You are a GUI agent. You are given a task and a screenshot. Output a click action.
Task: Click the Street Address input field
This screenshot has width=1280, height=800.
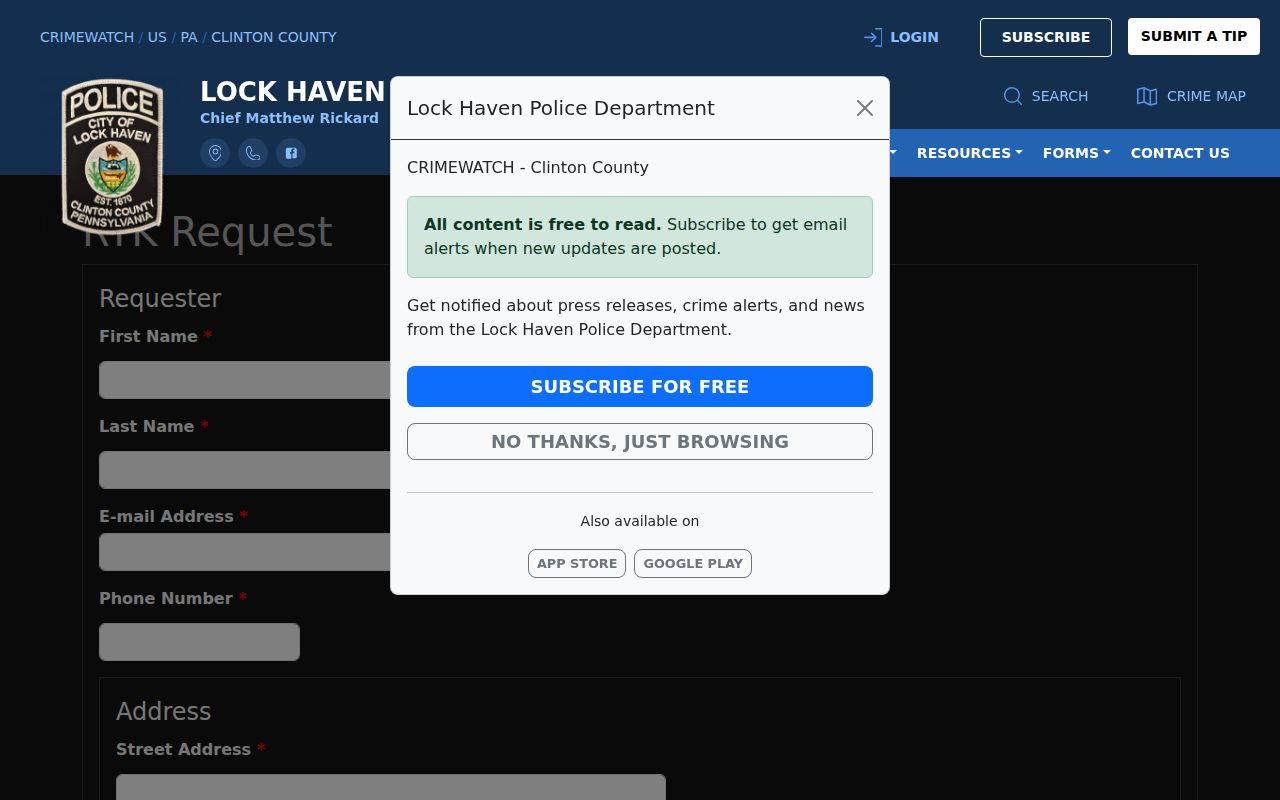tap(390, 787)
